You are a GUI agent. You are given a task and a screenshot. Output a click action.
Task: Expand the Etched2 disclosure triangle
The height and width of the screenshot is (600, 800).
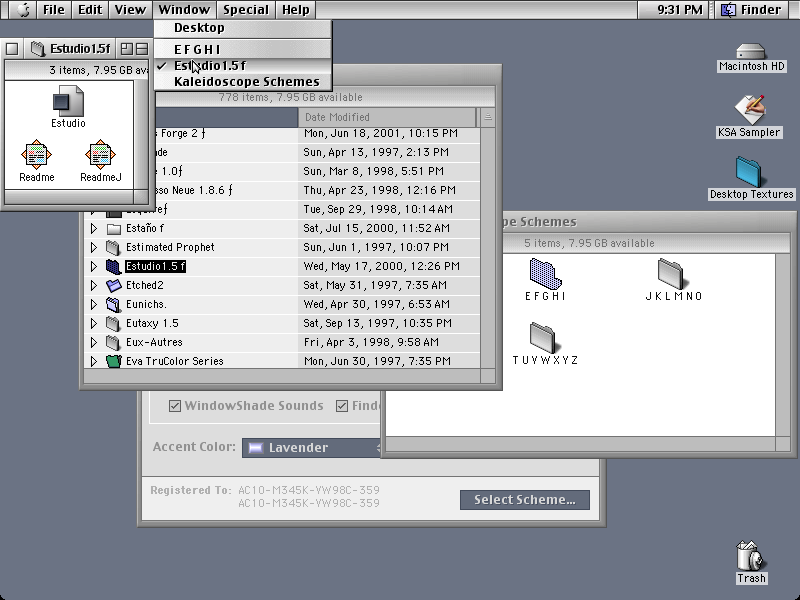[x=94, y=285]
